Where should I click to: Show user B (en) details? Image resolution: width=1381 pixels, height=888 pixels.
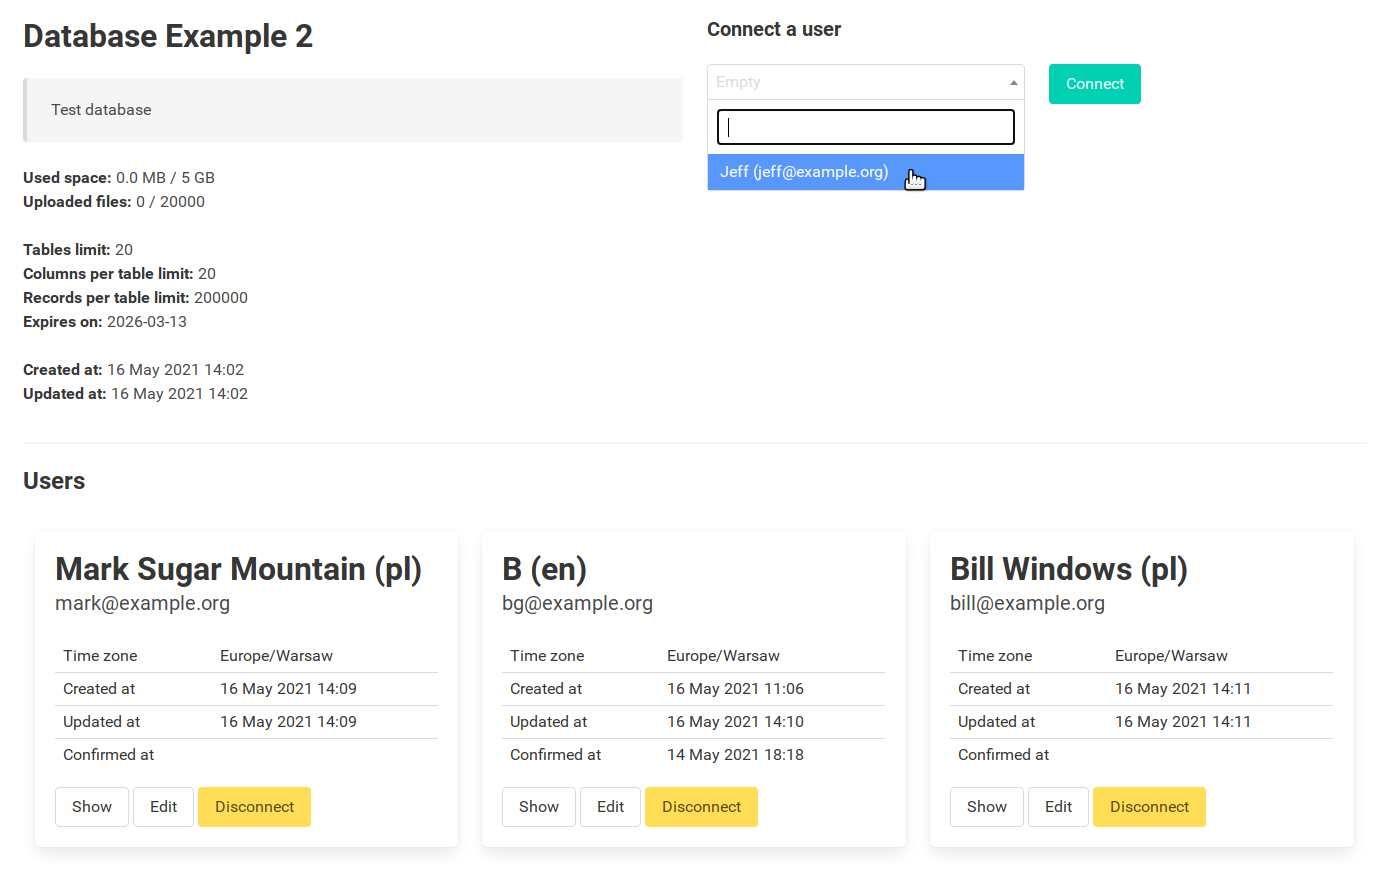click(x=539, y=807)
